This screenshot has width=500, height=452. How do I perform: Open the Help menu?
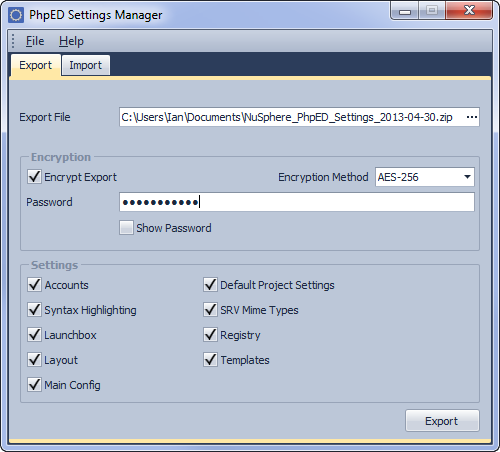[71, 41]
